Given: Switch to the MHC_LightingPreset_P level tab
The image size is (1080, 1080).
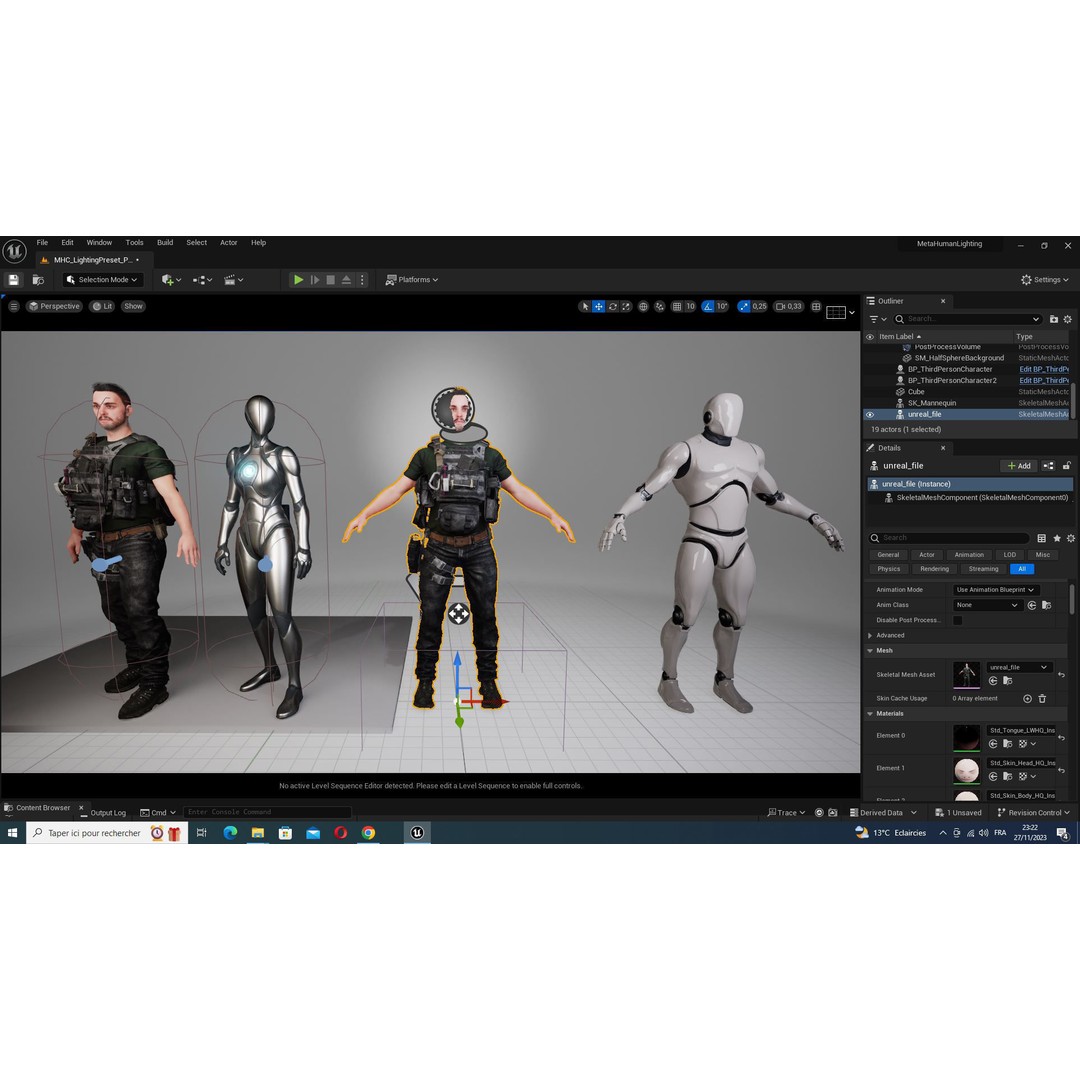Looking at the screenshot, I should [92, 260].
